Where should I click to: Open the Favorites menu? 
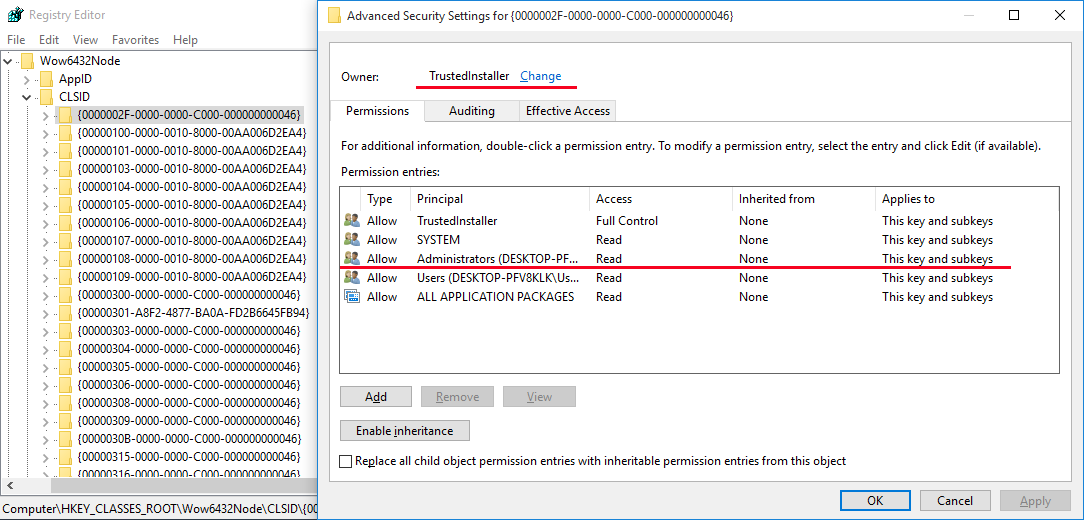(136, 40)
